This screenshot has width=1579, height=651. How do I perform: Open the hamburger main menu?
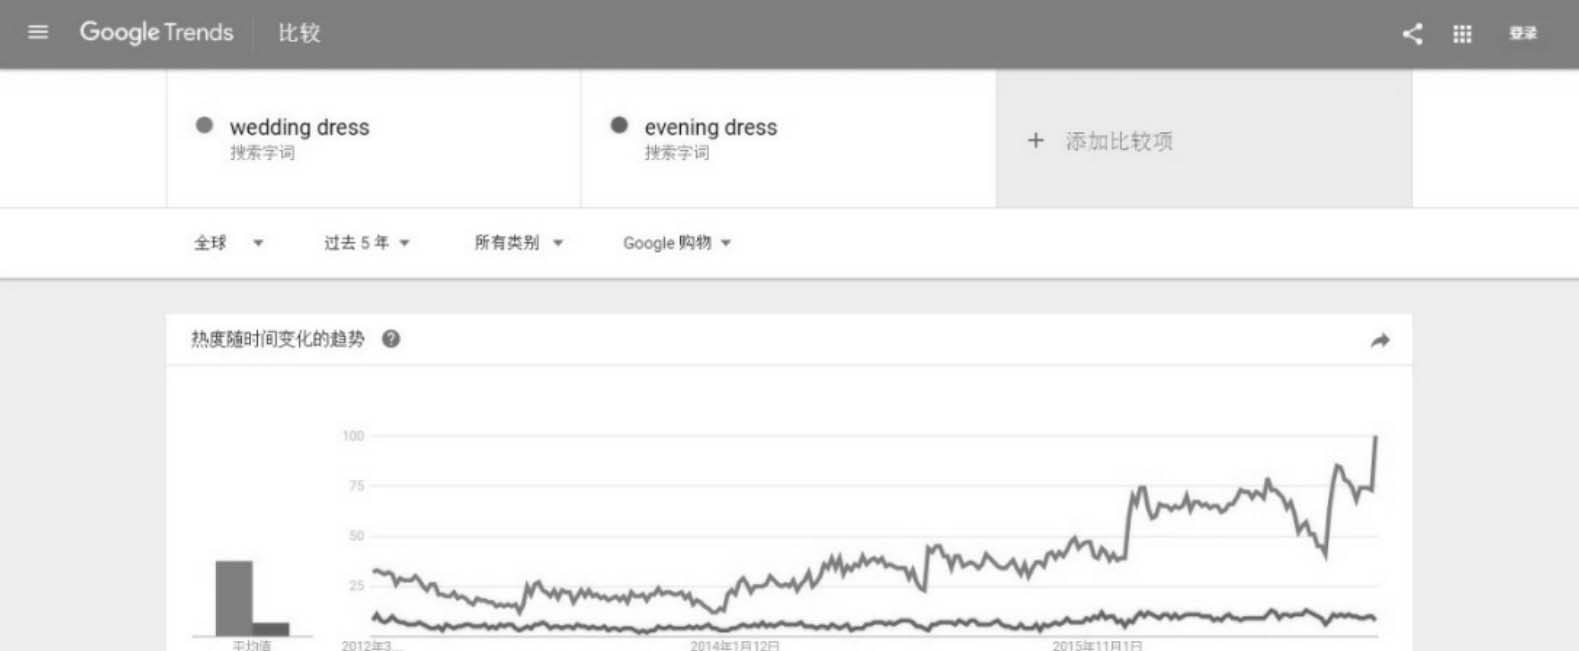[x=38, y=32]
